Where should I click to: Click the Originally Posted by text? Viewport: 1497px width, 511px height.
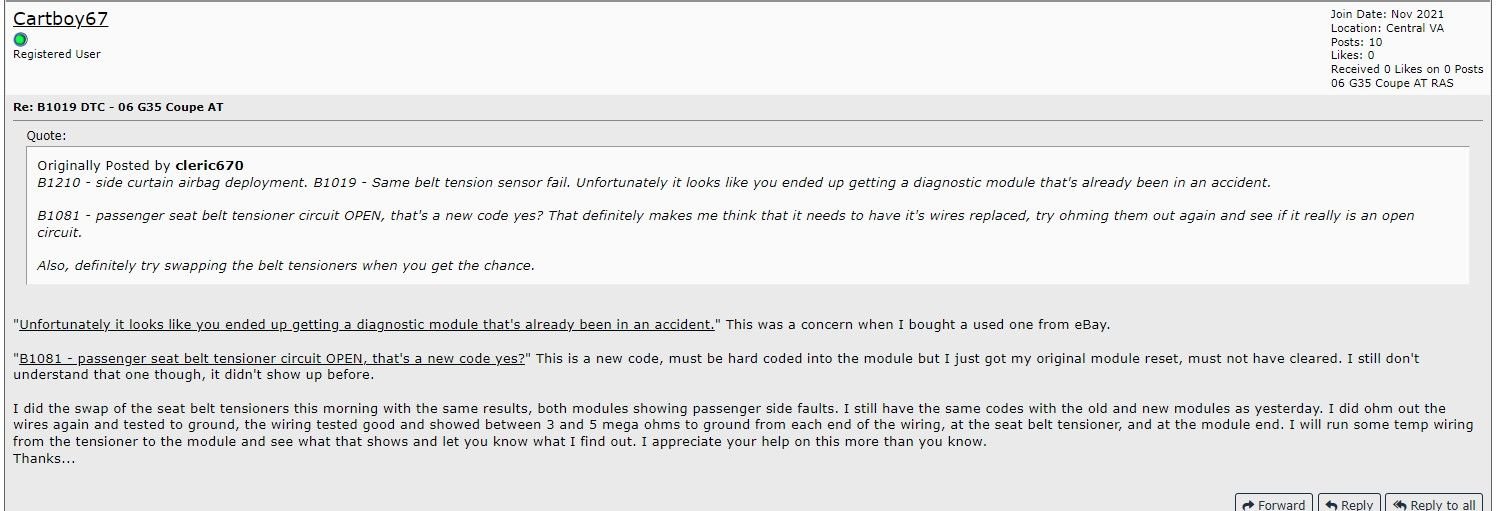[104, 165]
